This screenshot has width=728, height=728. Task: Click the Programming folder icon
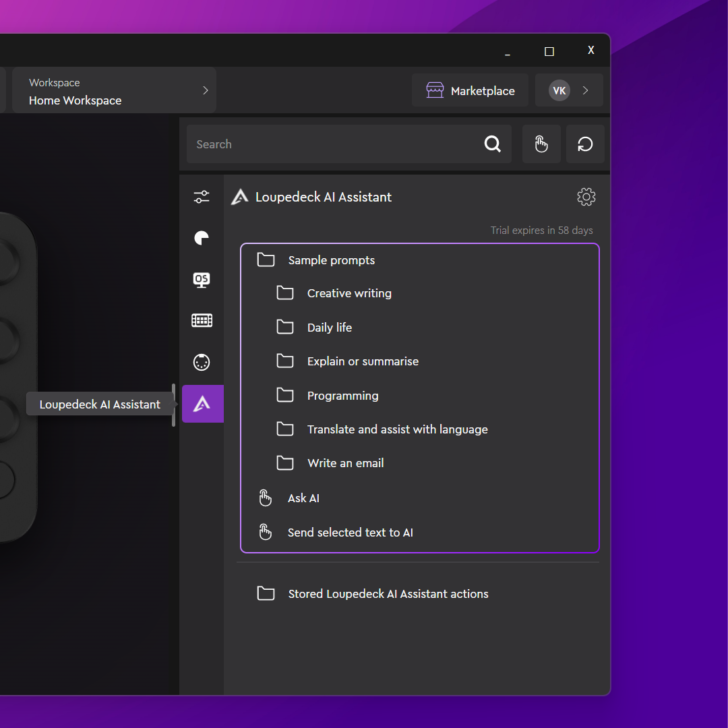285,396
